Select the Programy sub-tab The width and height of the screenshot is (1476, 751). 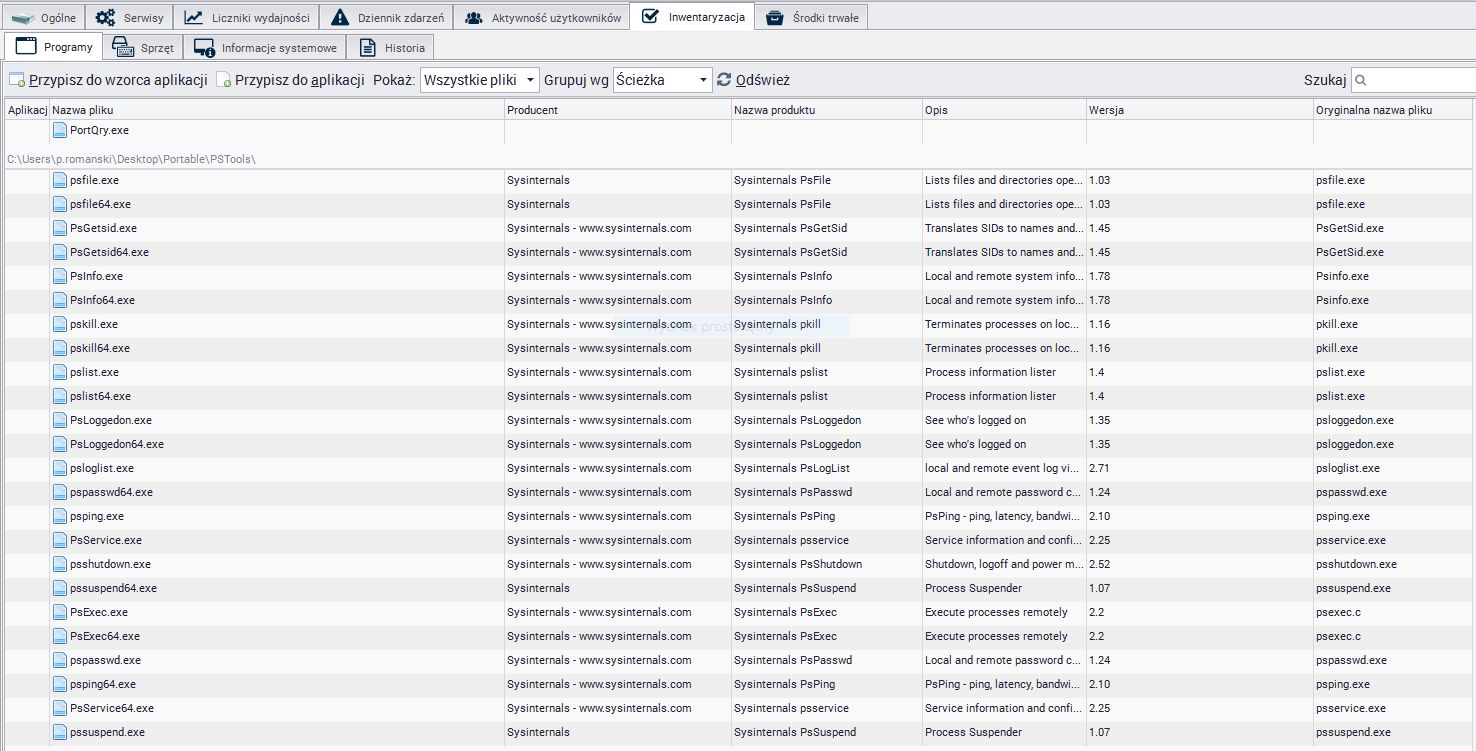click(x=54, y=47)
